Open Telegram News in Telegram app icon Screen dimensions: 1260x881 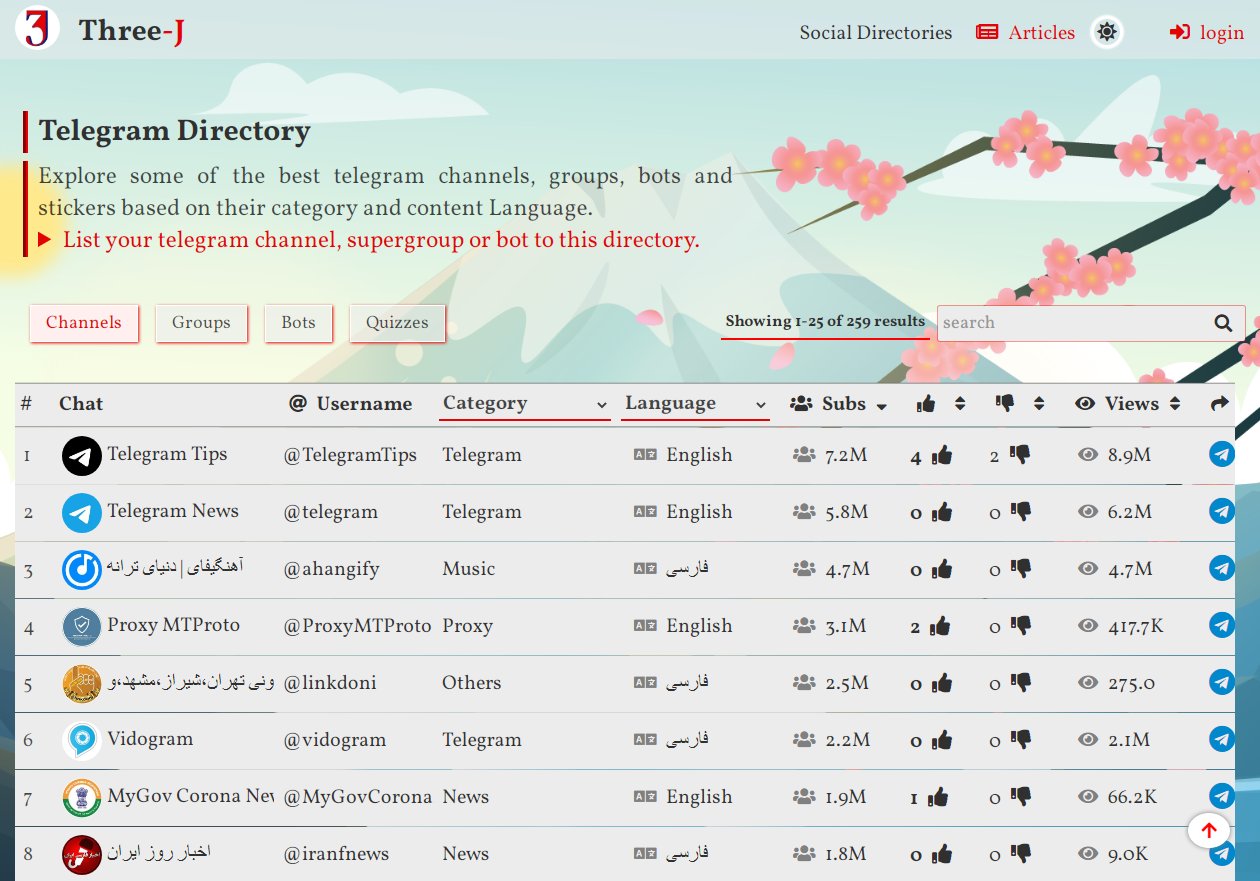(x=1221, y=511)
